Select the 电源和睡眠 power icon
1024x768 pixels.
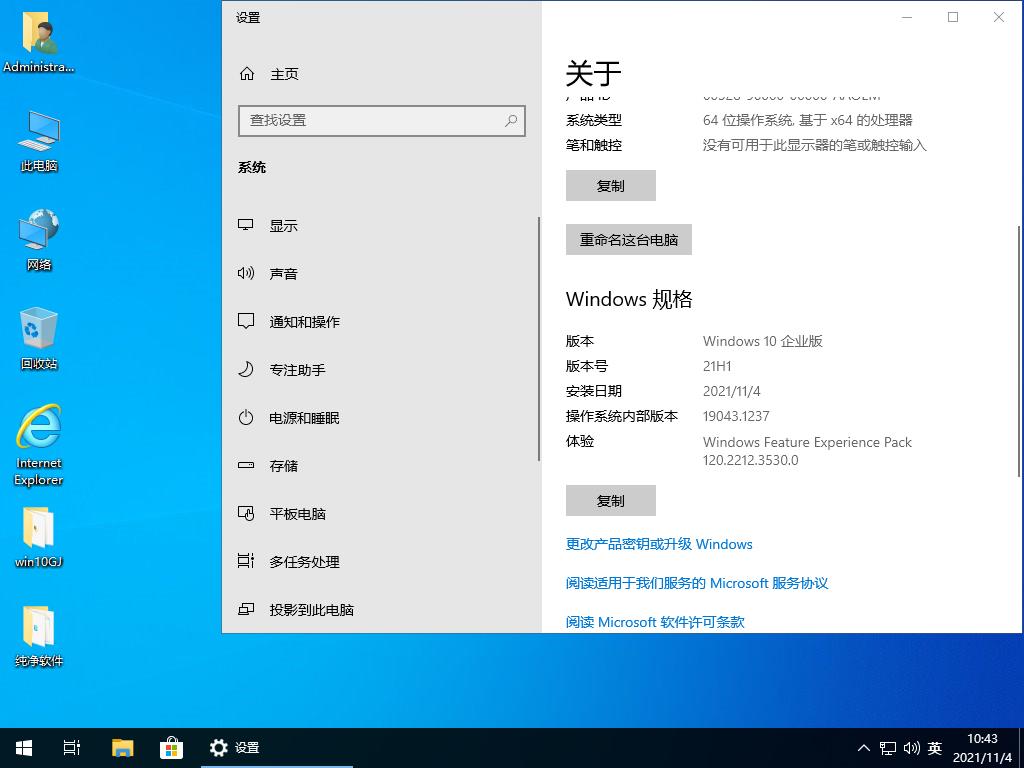tap(246, 417)
